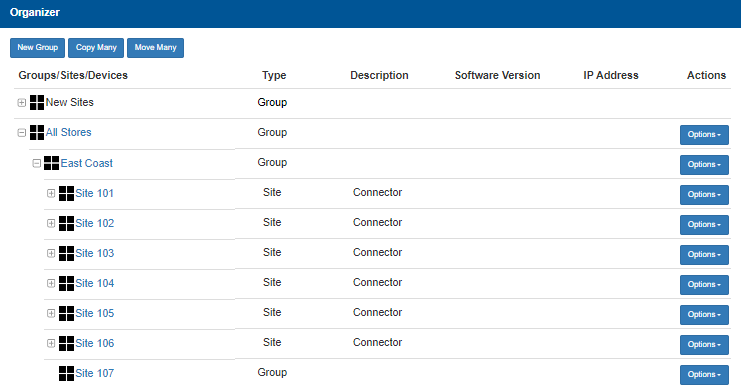Click the group icon beside New Sites
Viewport: 741px width, 388px height.
[37, 102]
